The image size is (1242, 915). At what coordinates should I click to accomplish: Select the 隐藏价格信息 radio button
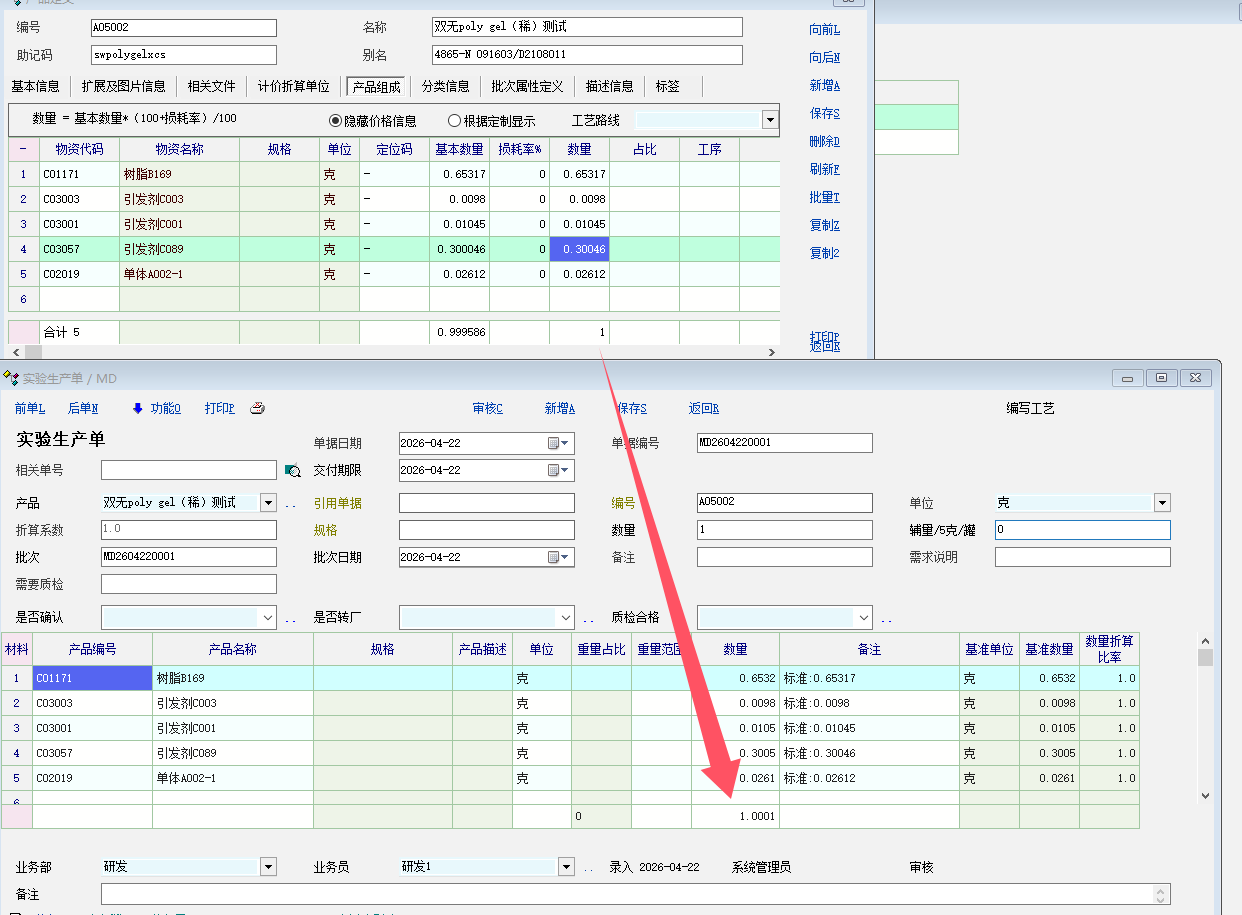click(x=336, y=121)
